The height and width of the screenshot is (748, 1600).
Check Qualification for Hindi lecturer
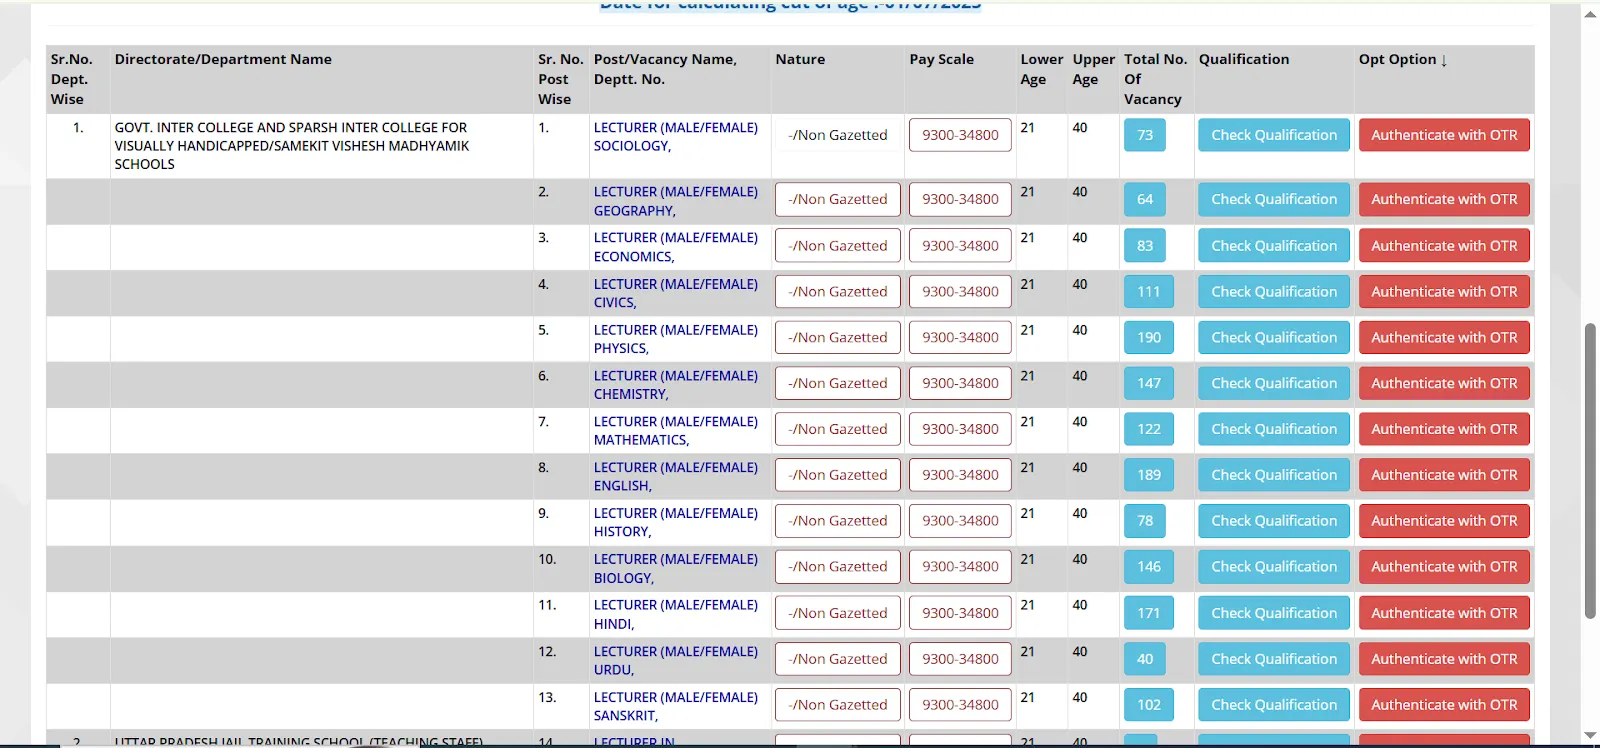pyautogui.click(x=1273, y=613)
